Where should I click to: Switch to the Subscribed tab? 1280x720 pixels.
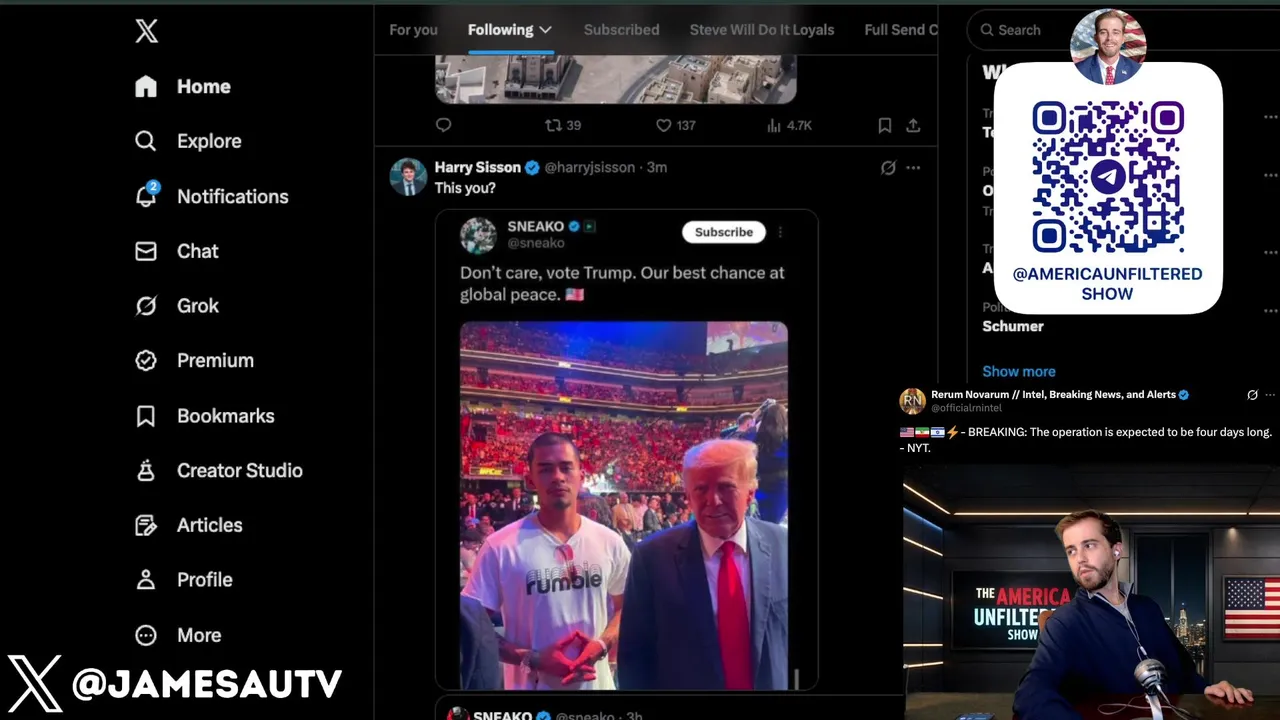coord(621,30)
